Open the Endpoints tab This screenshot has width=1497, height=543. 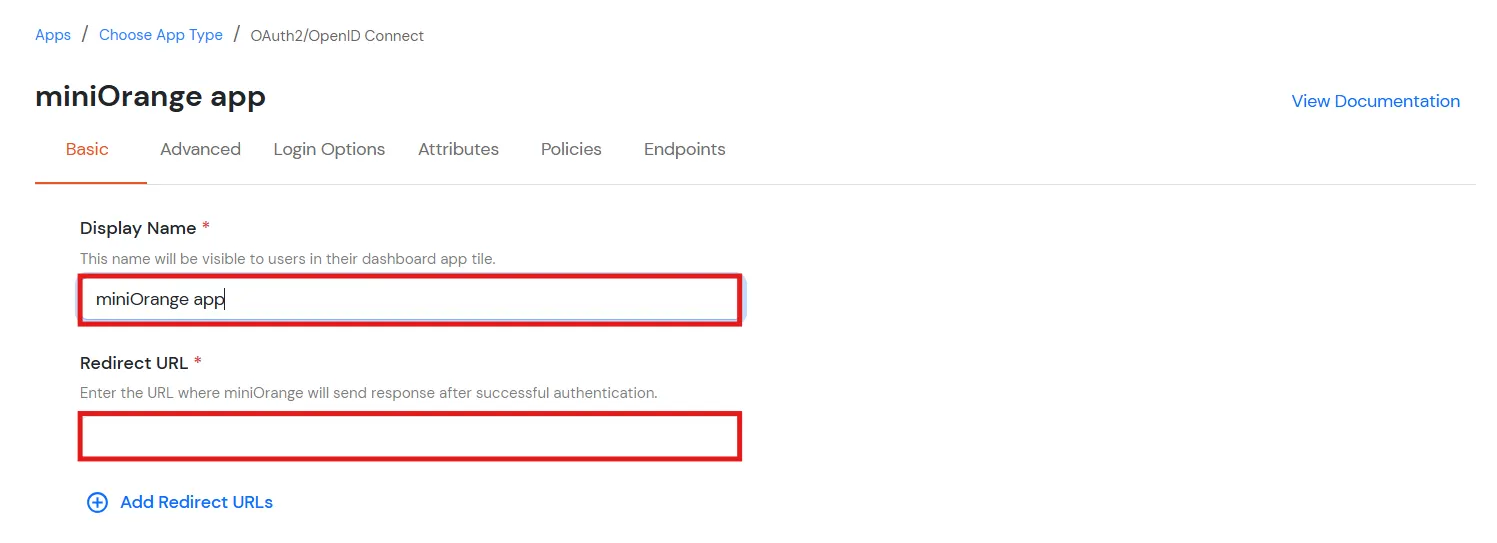point(685,149)
